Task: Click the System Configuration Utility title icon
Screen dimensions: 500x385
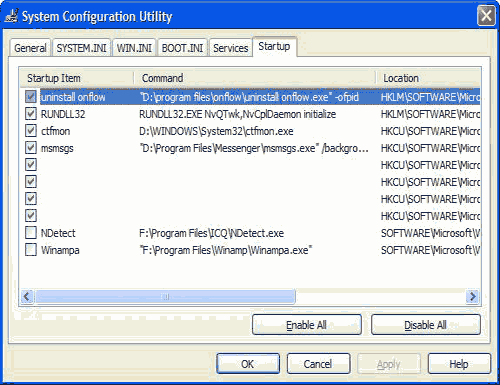Action: pyautogui.click(x=11, y=16)
